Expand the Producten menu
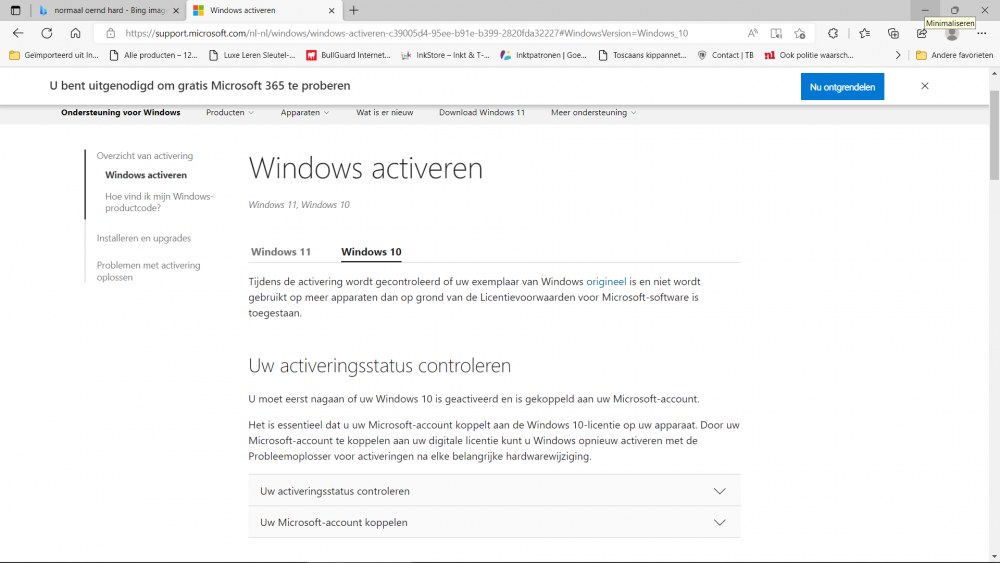 pos(230,112)
